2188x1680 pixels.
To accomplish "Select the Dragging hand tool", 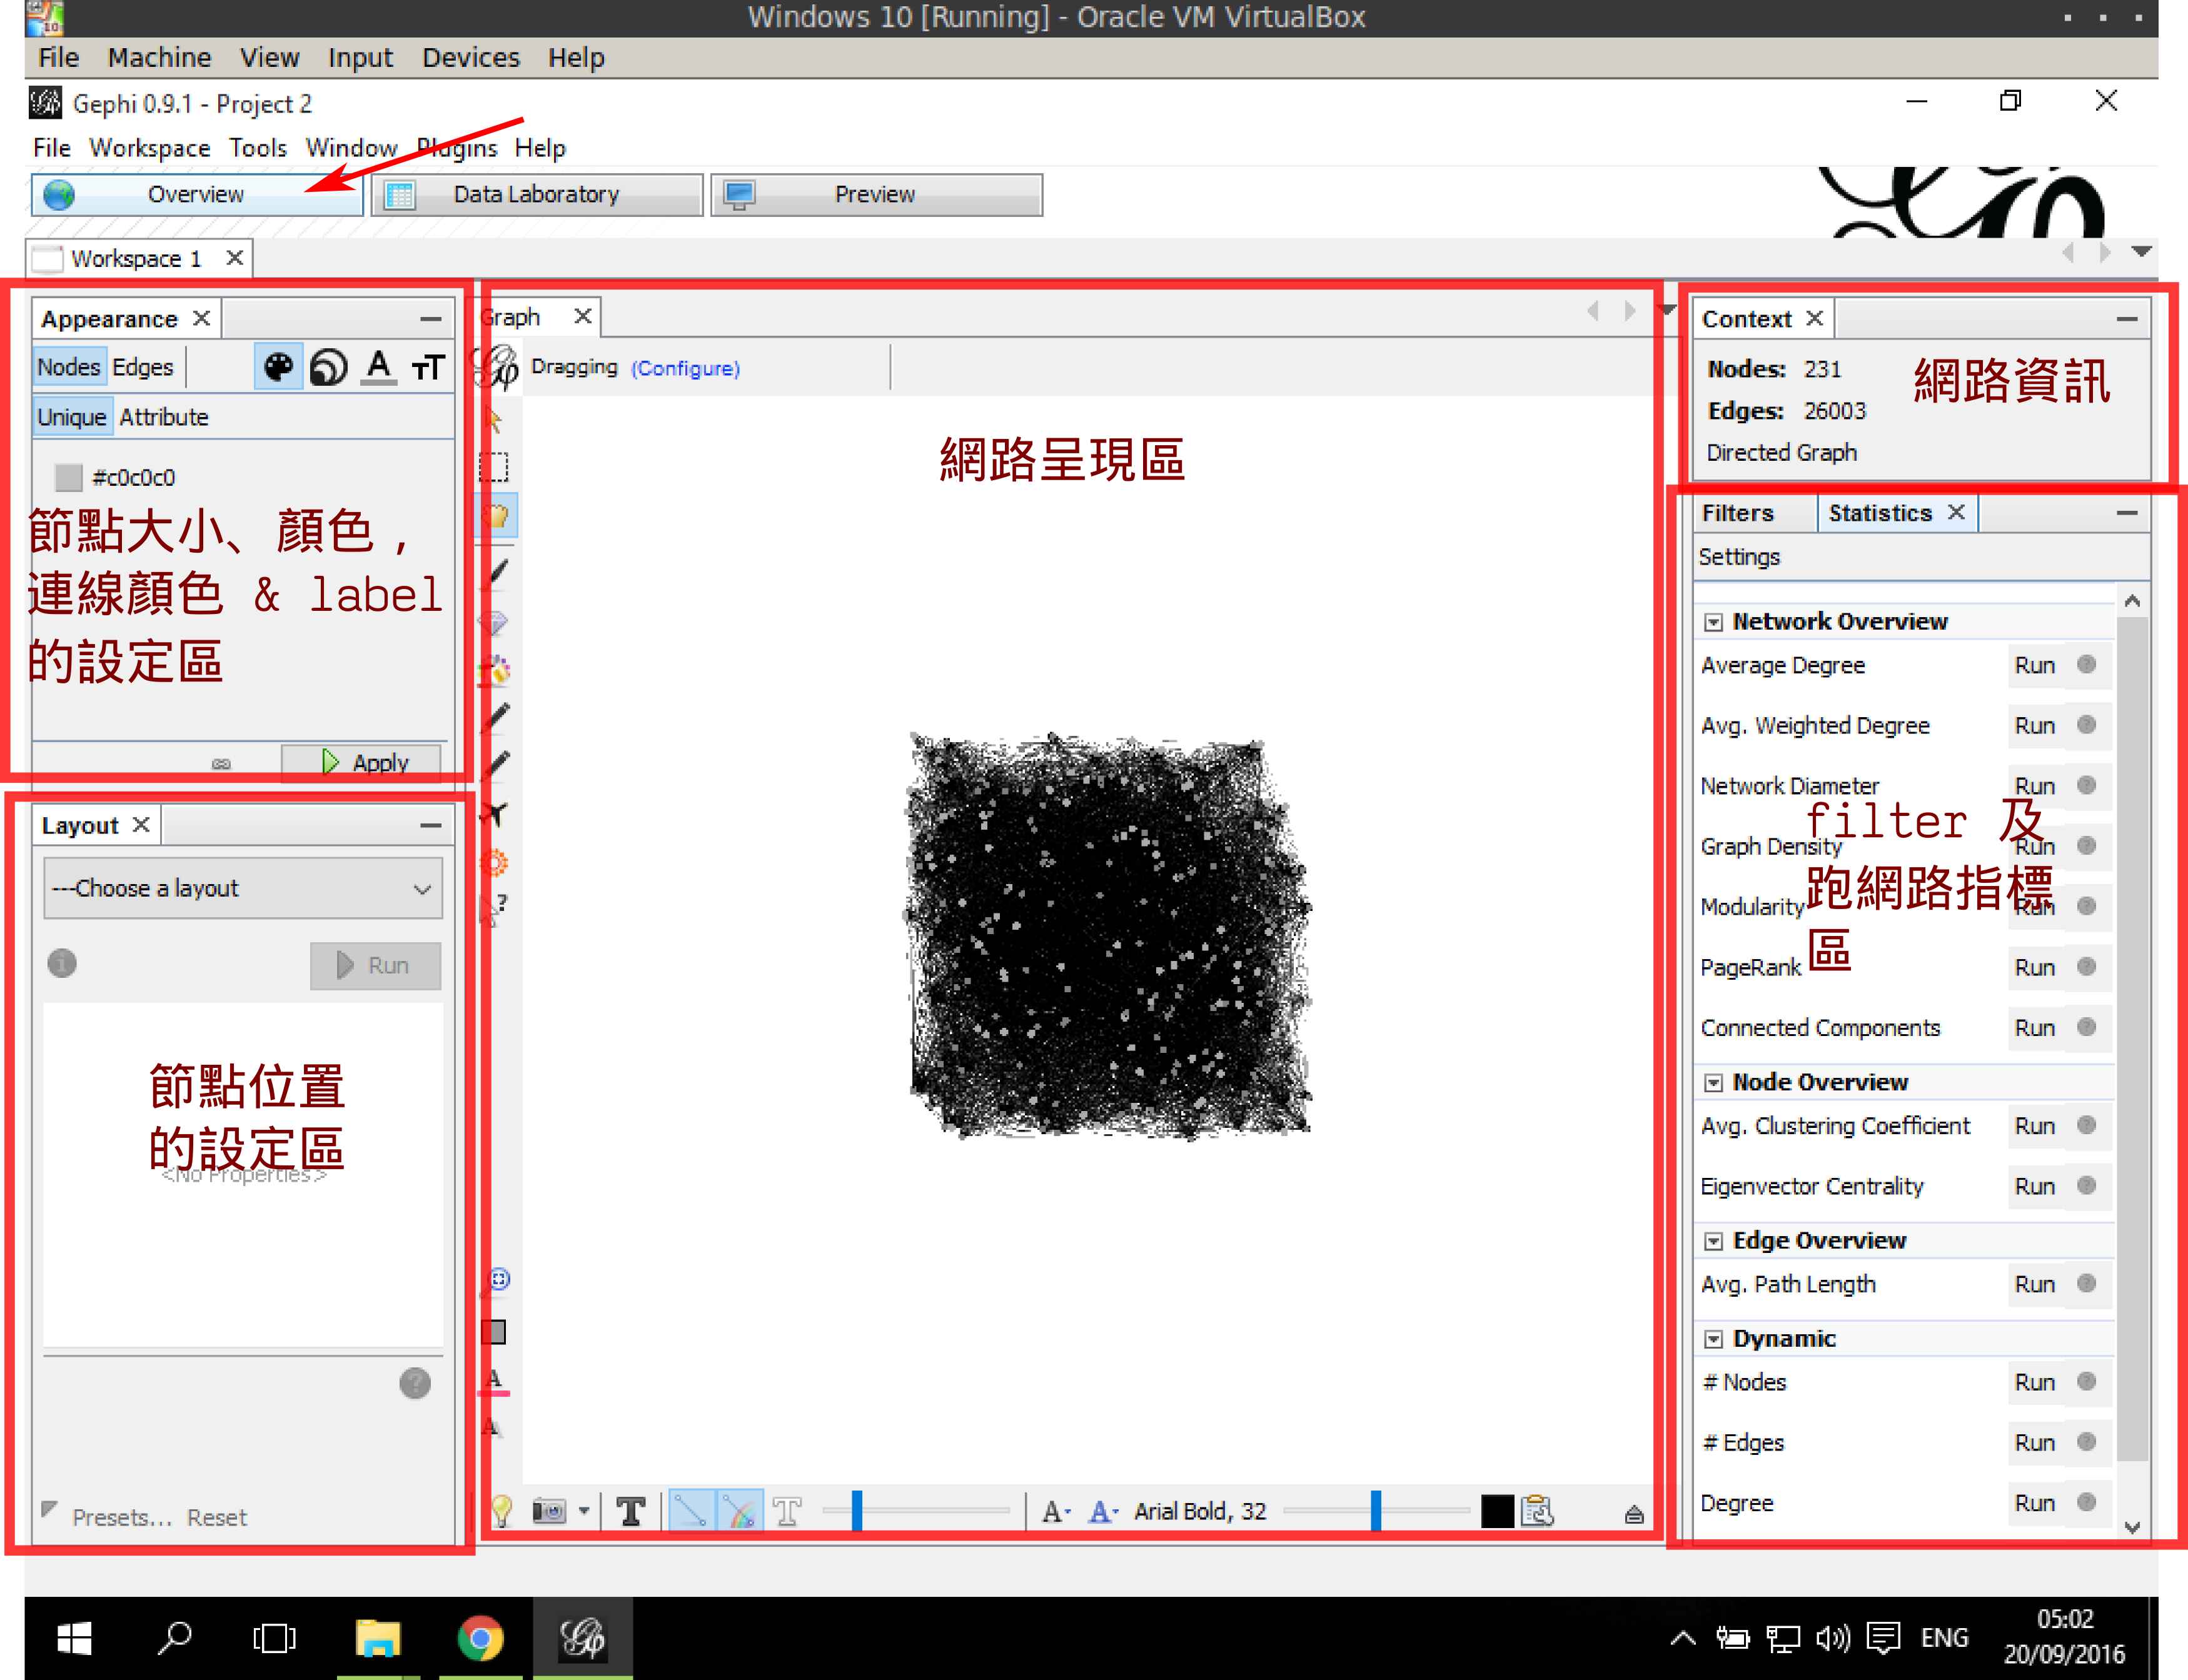I will coord(496,516).
